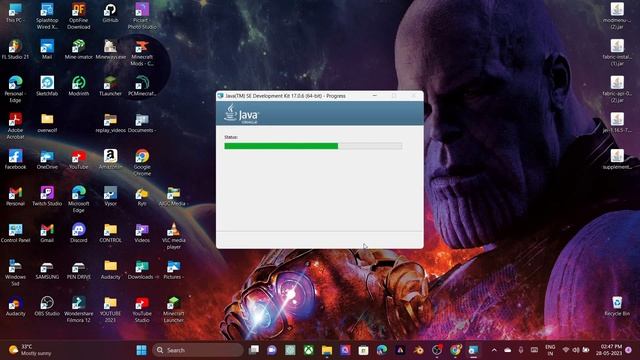Open the This PC desktop icon
The width and height of the screenshot is (640, 360).
coord(15,13)
